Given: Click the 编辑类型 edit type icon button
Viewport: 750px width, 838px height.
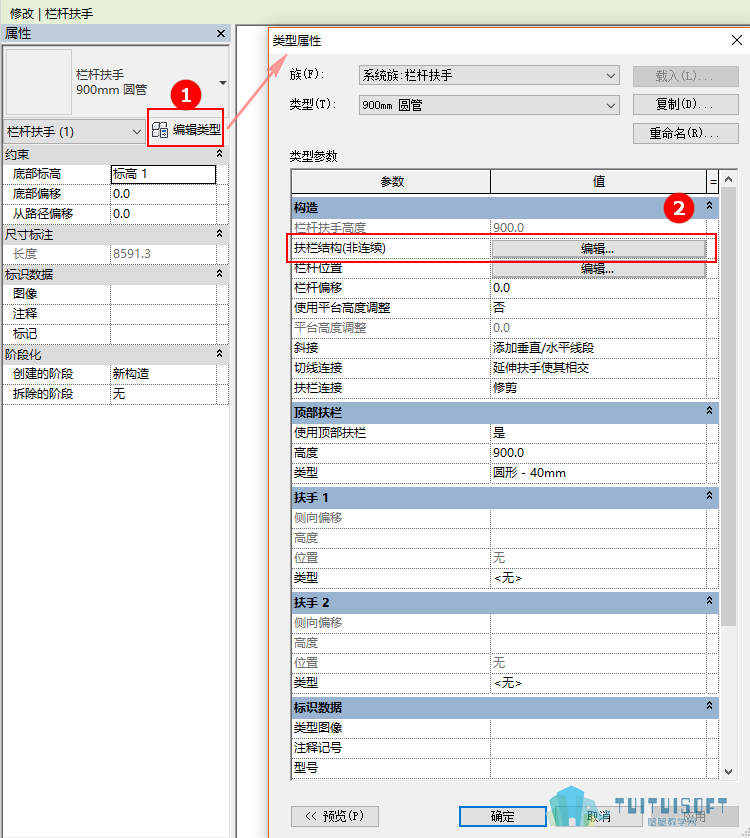Looking at the screenshot, I should 185,129.
